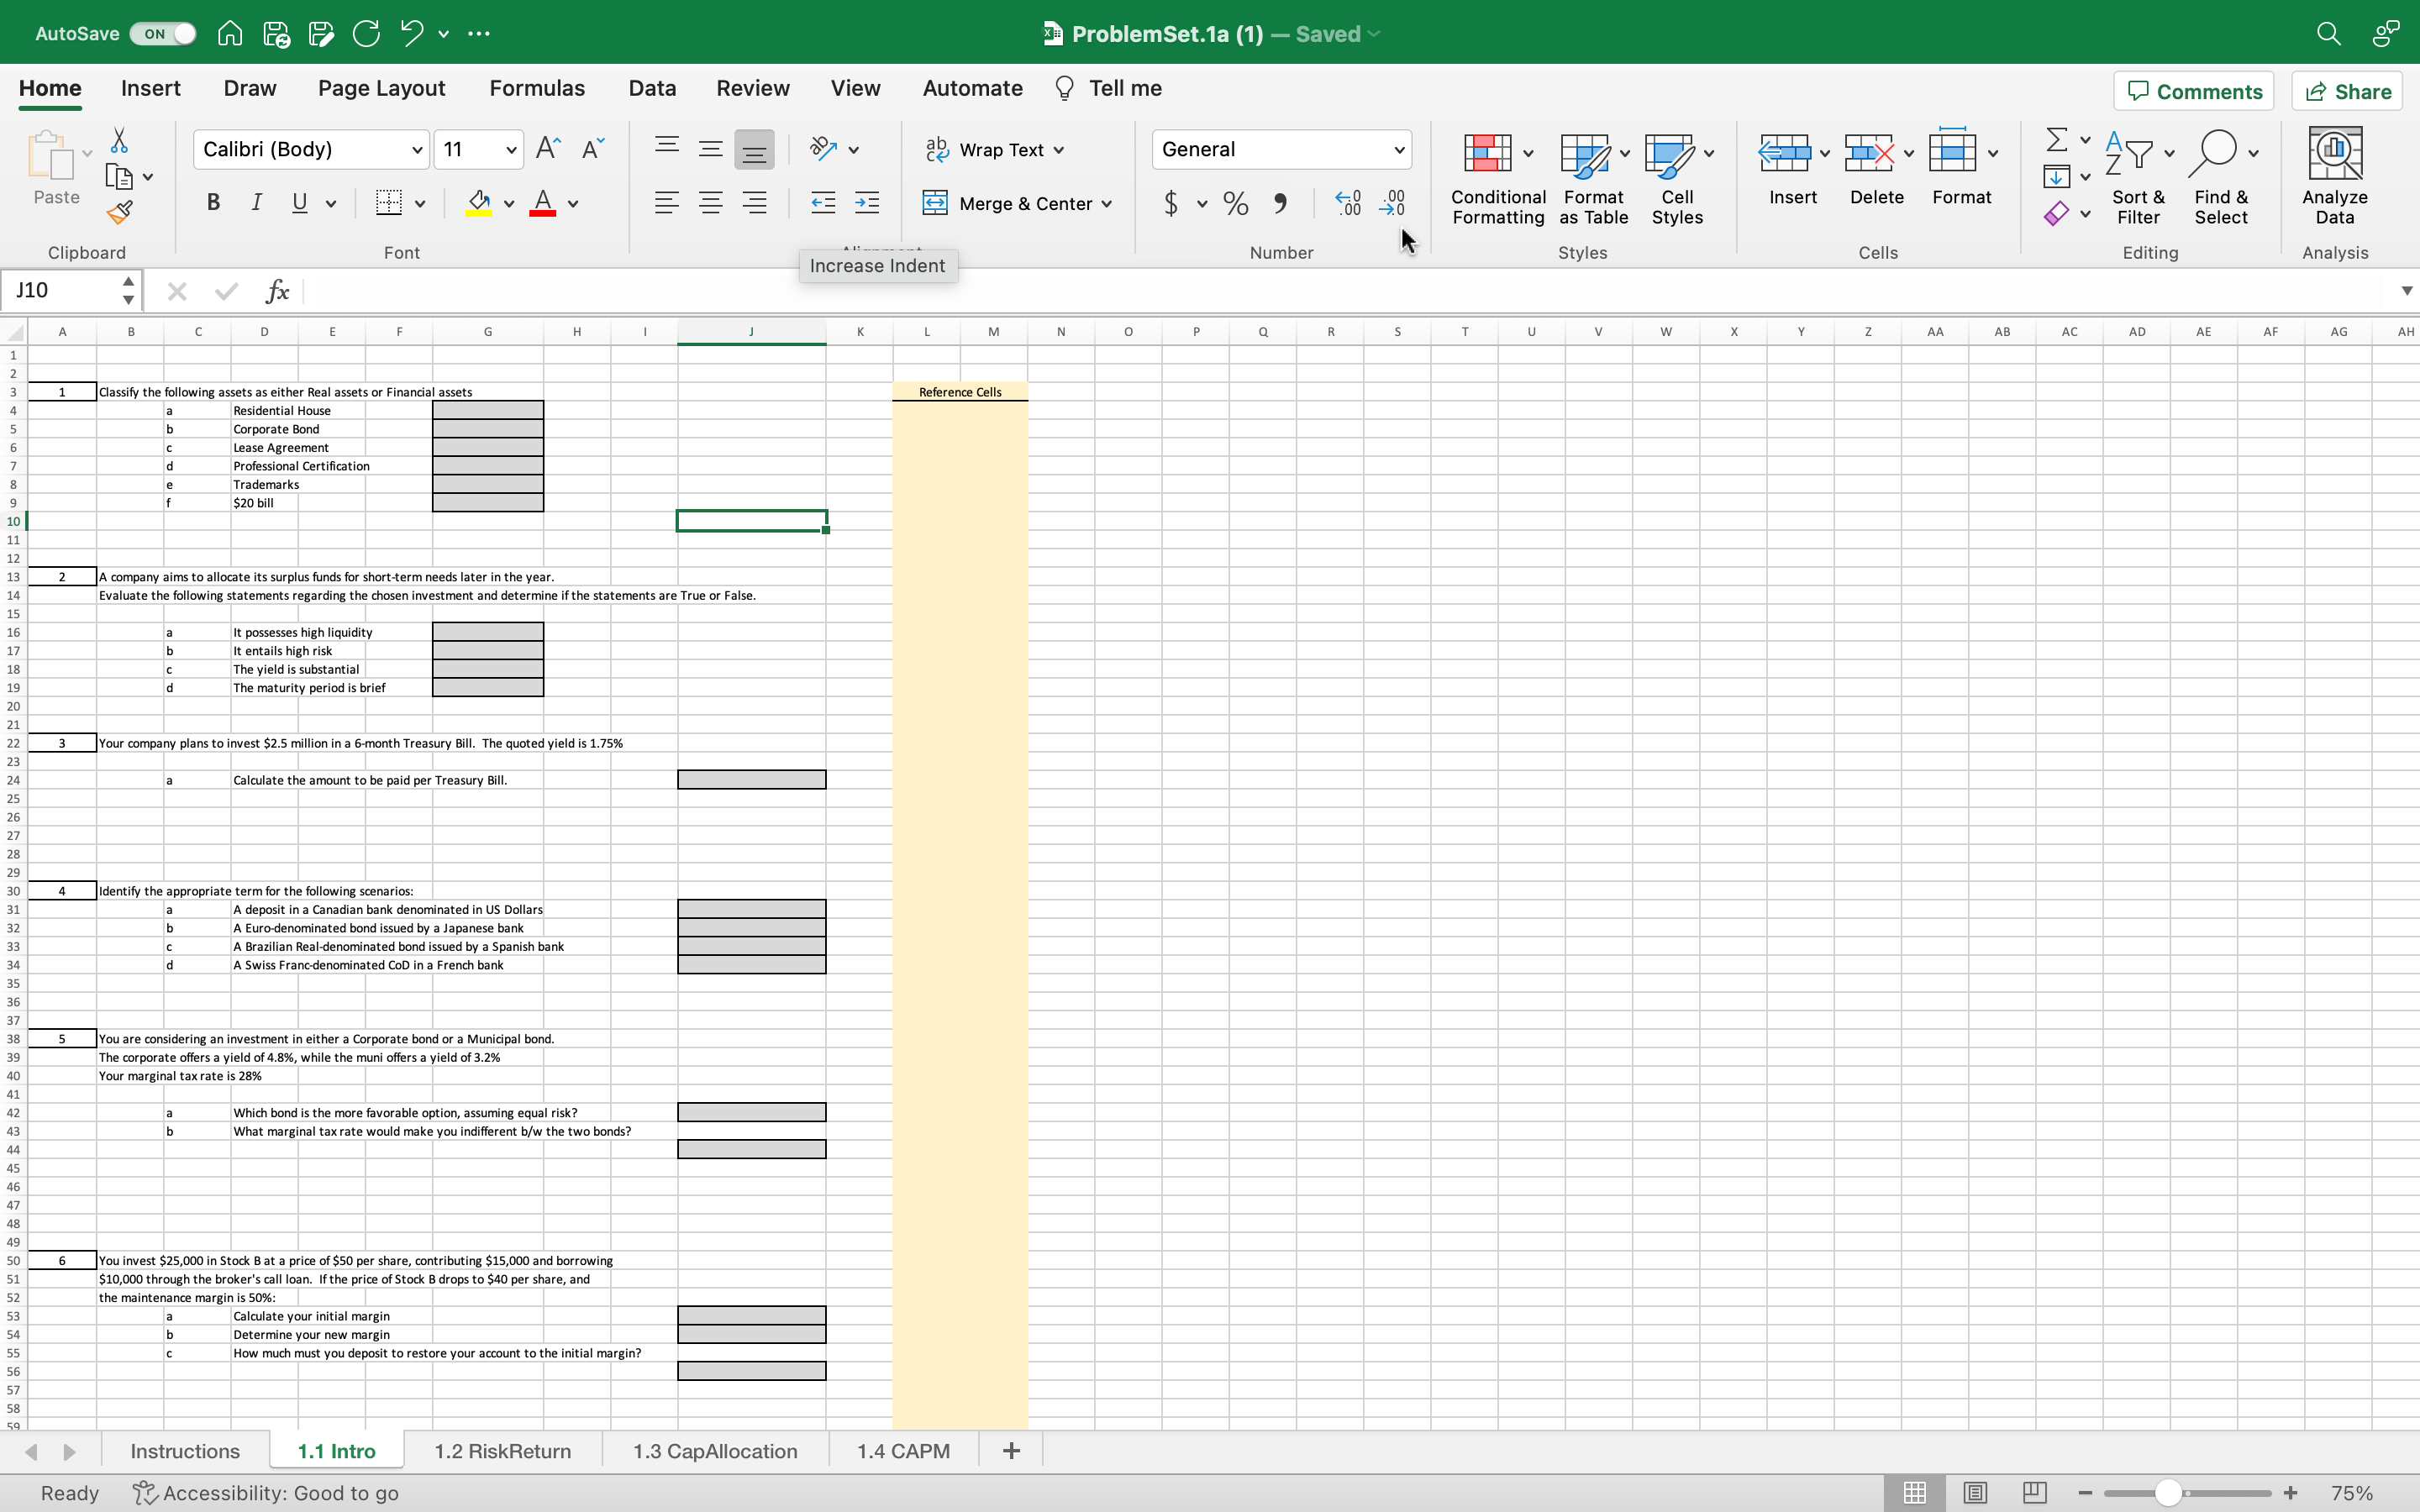Image resolution: width=2420 pixels, height=1512 pixels.
Task: Open the Comments pane
Action: click(2193, 91)
